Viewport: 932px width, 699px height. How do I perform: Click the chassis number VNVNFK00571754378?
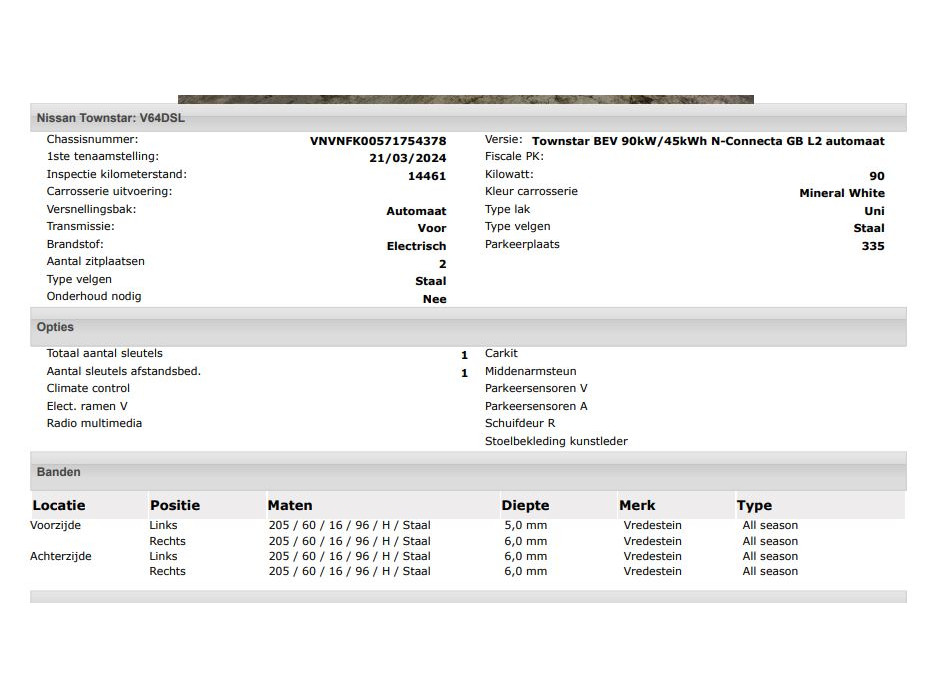pos(378,141)
